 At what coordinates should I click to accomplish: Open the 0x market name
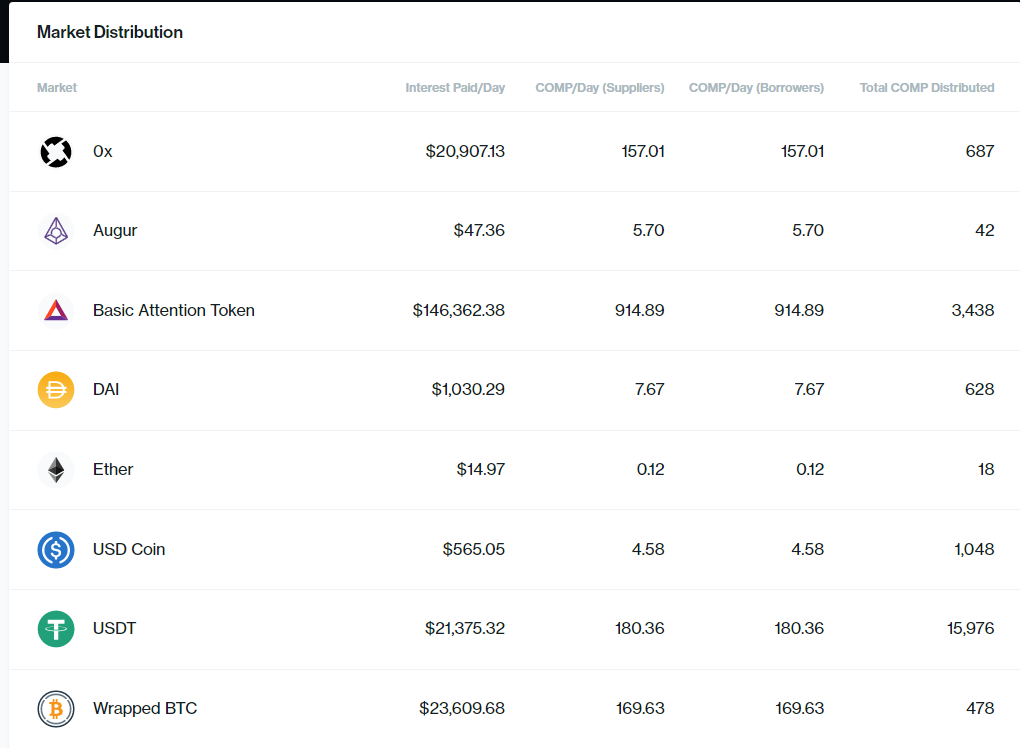coord(103,152)
